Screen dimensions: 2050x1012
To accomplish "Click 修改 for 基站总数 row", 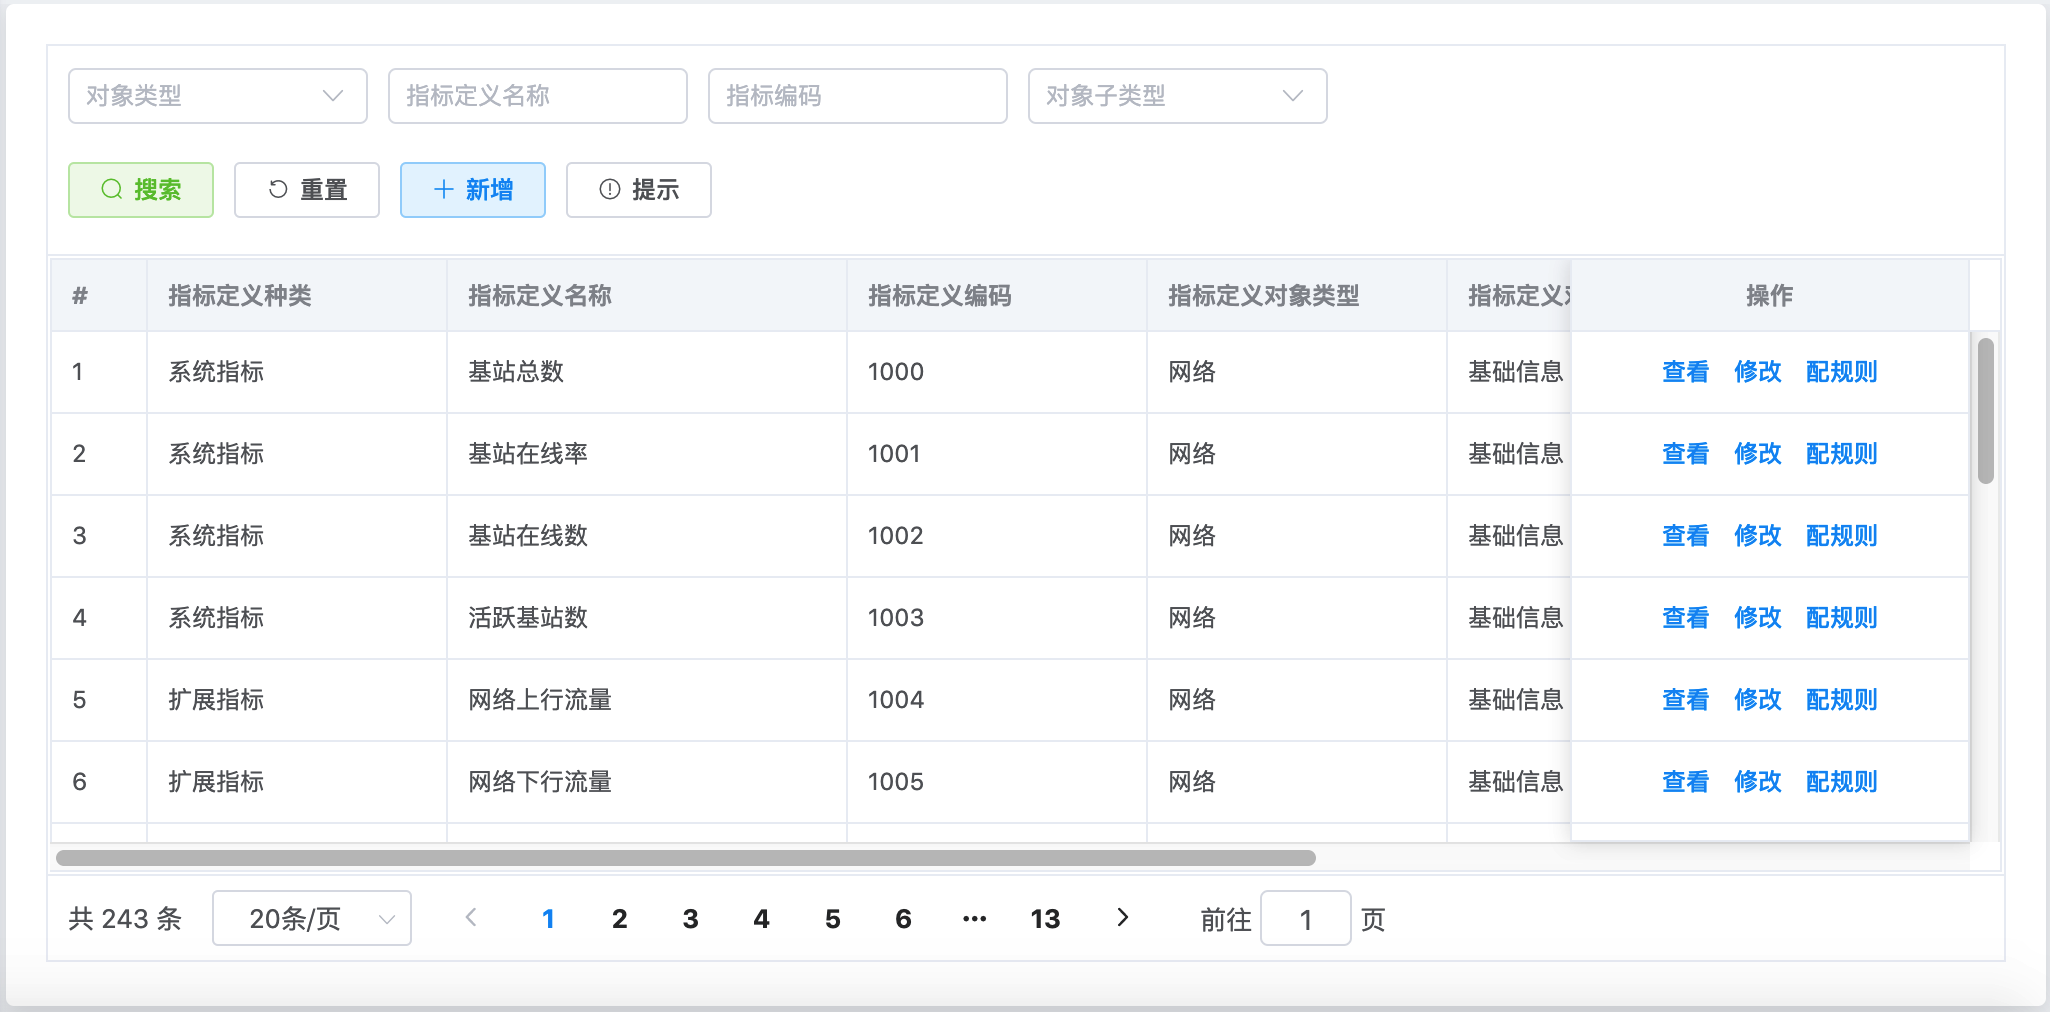I will coord(1758,372).
